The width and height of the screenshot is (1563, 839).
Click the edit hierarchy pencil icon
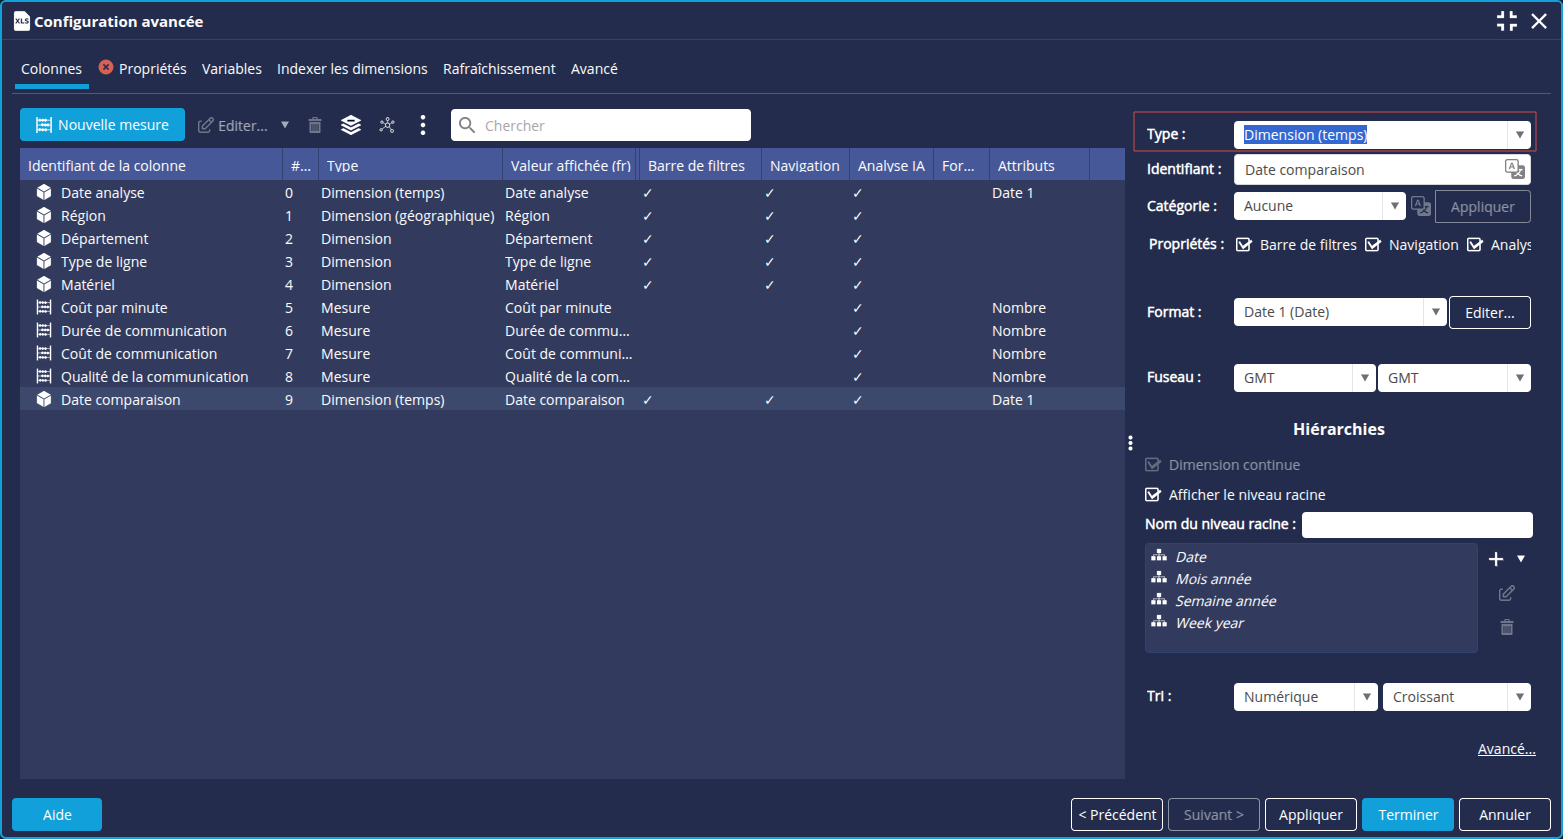[1507, 594]
